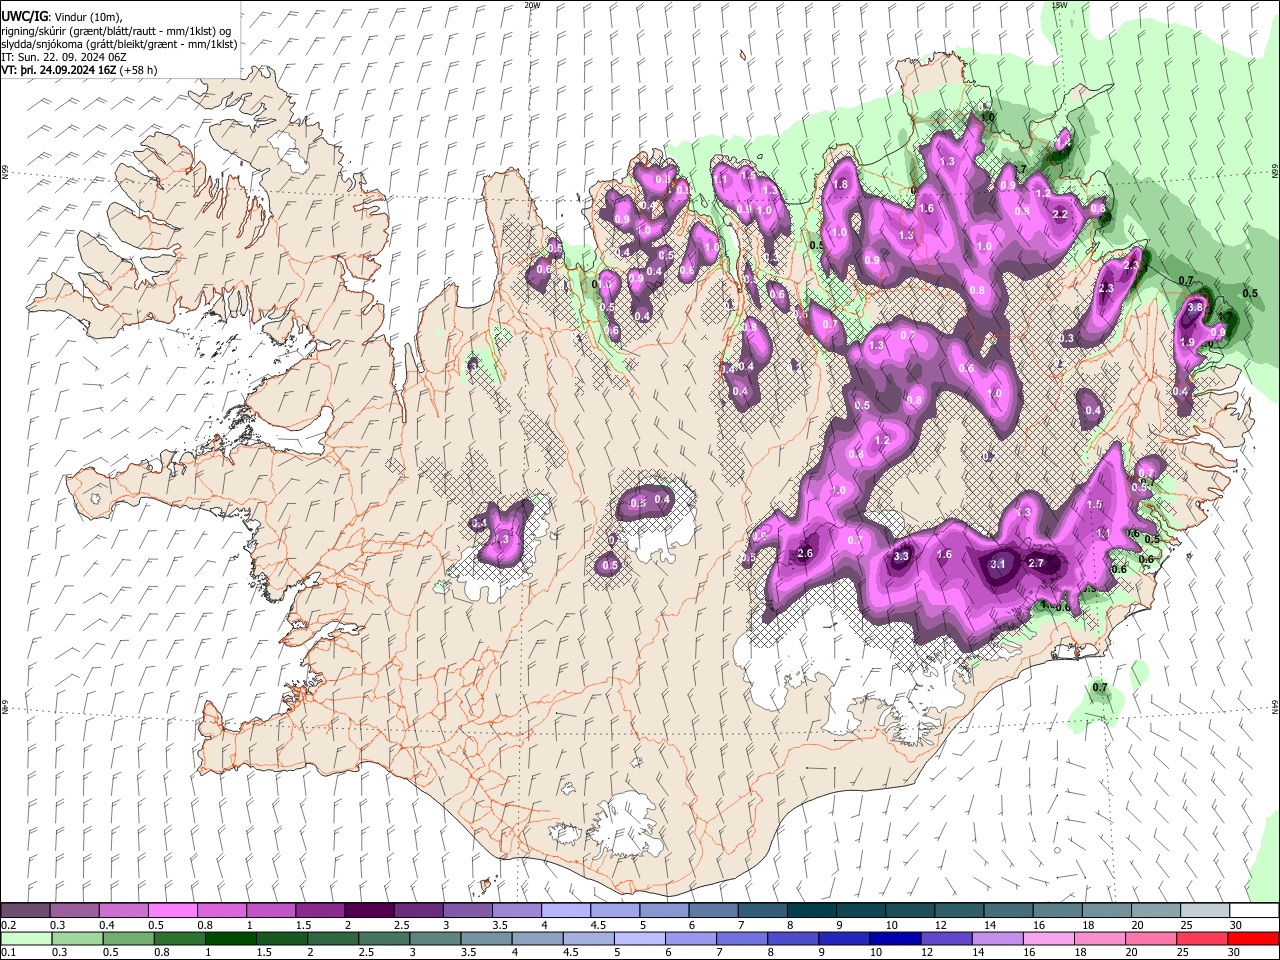Pick the dark mauve 0.2 swatch in the snow scale
Image resolution: width=1280 pixels, height=960 pixels.
pyautogui.click(x=25, y=911)
